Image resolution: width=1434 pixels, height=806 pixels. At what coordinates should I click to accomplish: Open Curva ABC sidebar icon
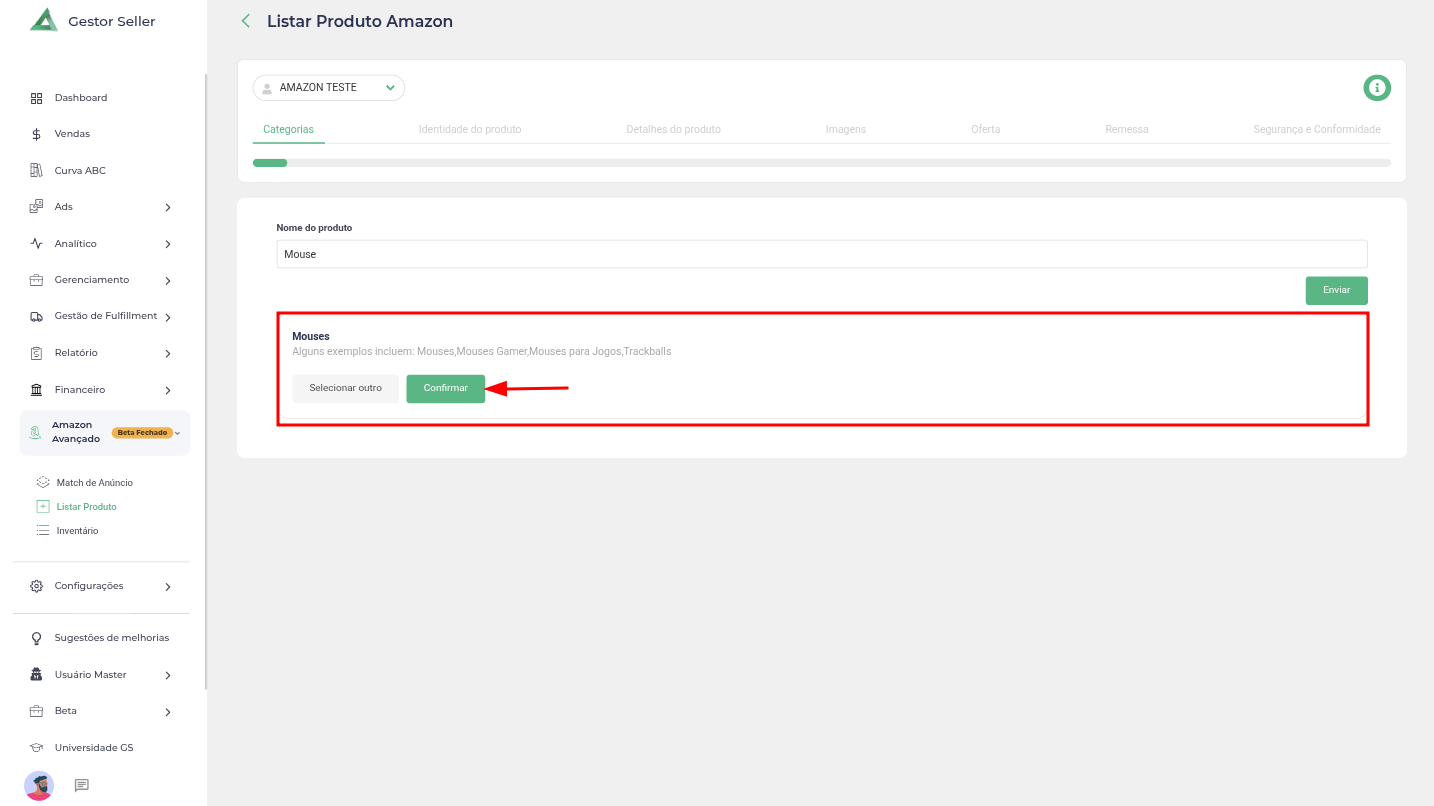pos(36,171)
